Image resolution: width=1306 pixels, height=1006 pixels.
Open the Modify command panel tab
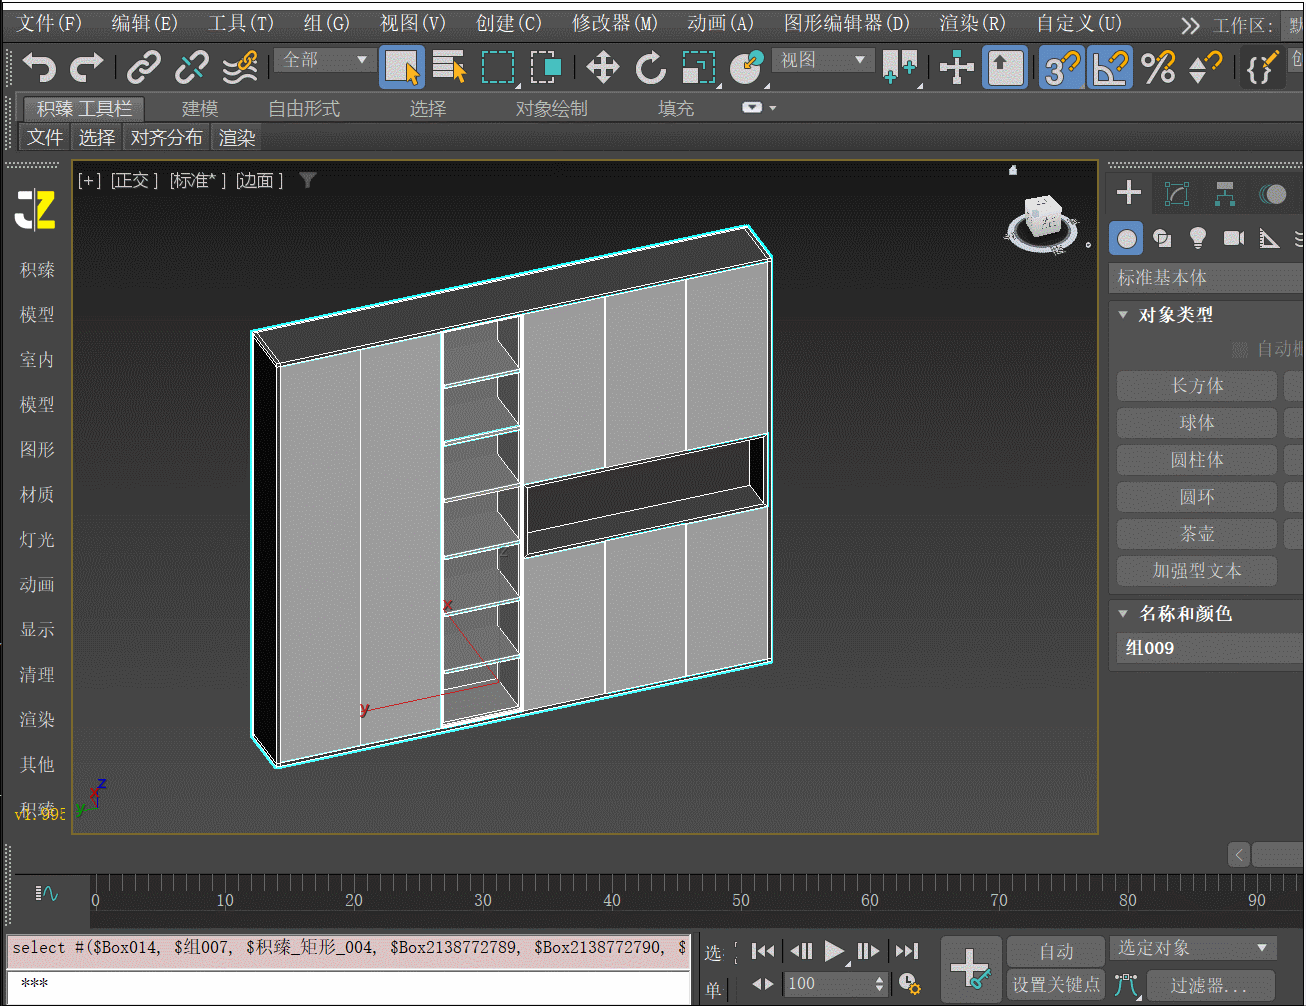(x=1177, y=193)
